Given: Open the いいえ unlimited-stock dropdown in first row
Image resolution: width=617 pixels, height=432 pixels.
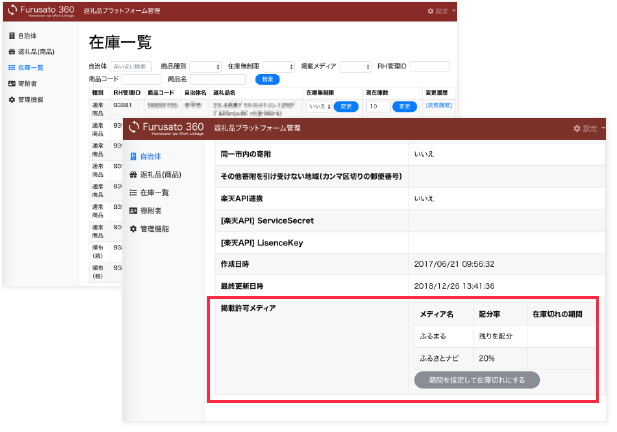Looking at the screenshot, I should pos(319,106).
